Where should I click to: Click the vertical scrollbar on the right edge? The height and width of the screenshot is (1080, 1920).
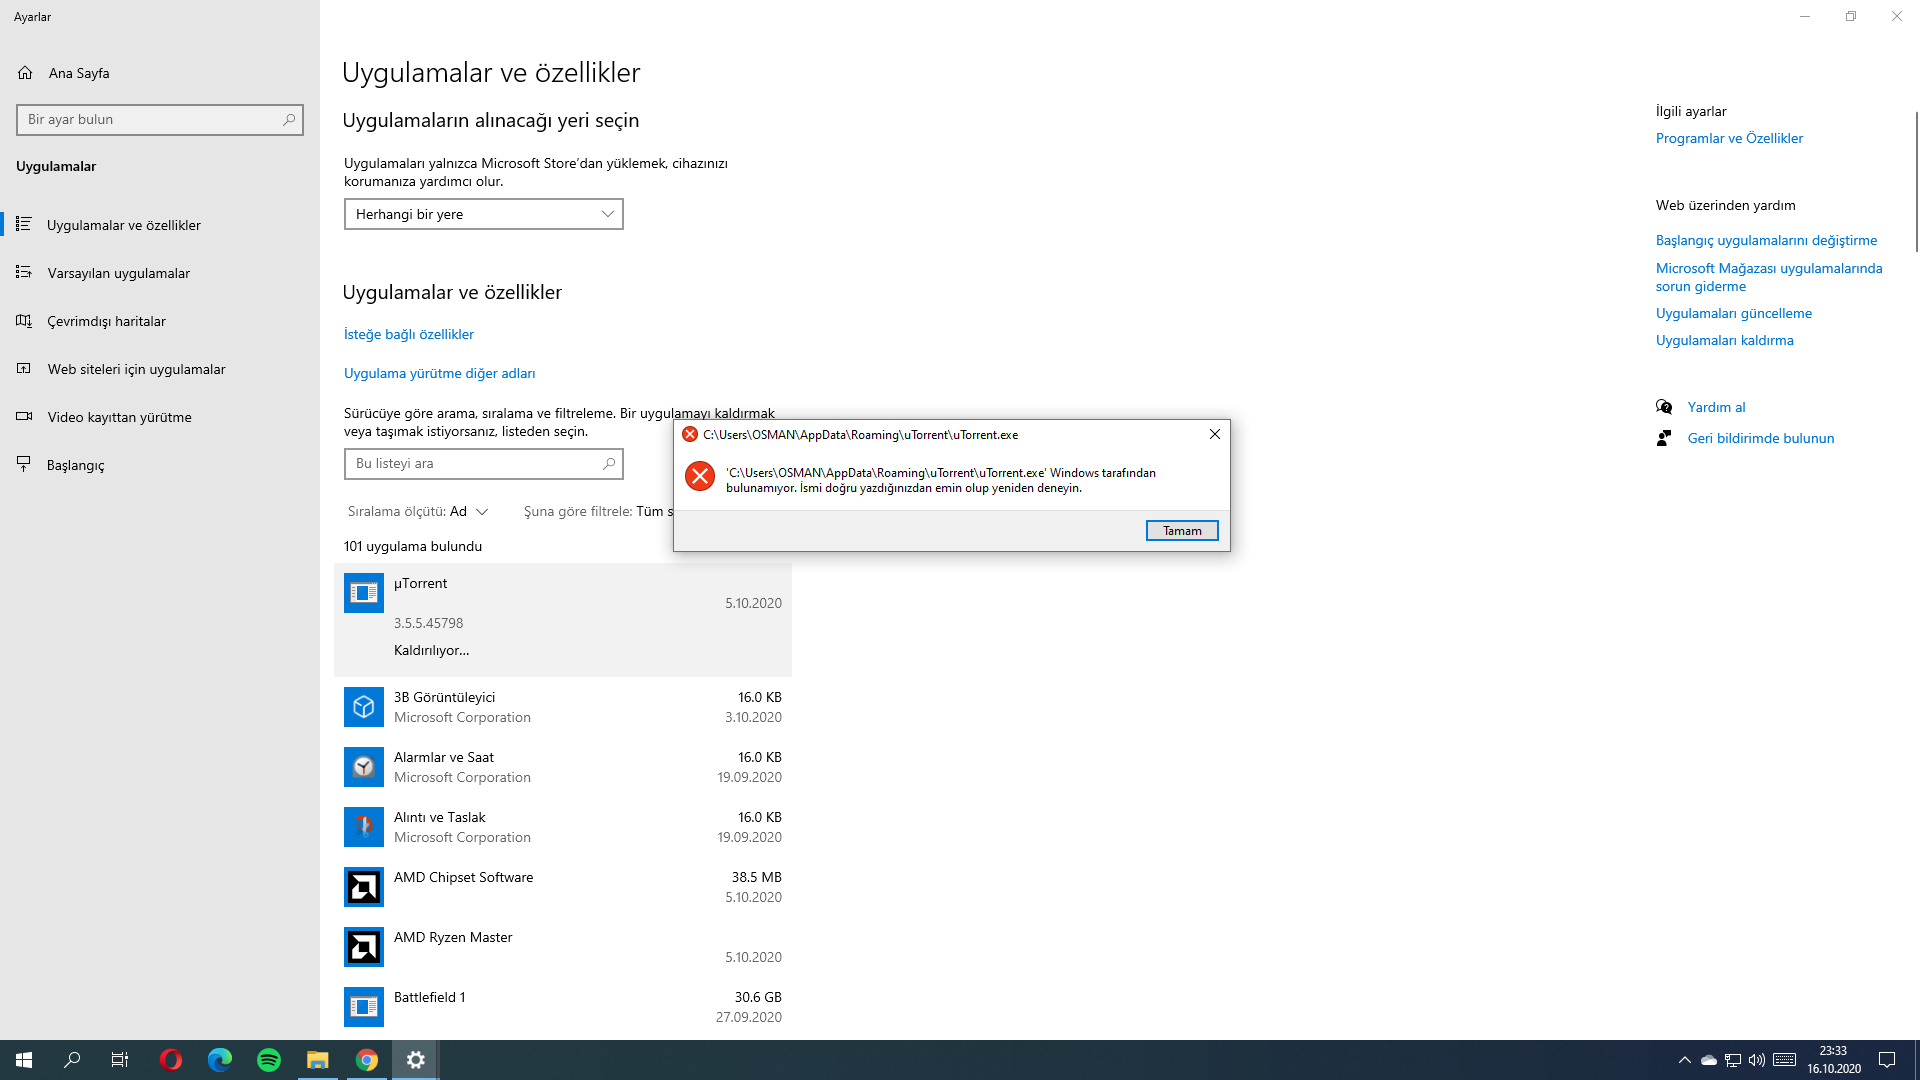(1915, 180)
